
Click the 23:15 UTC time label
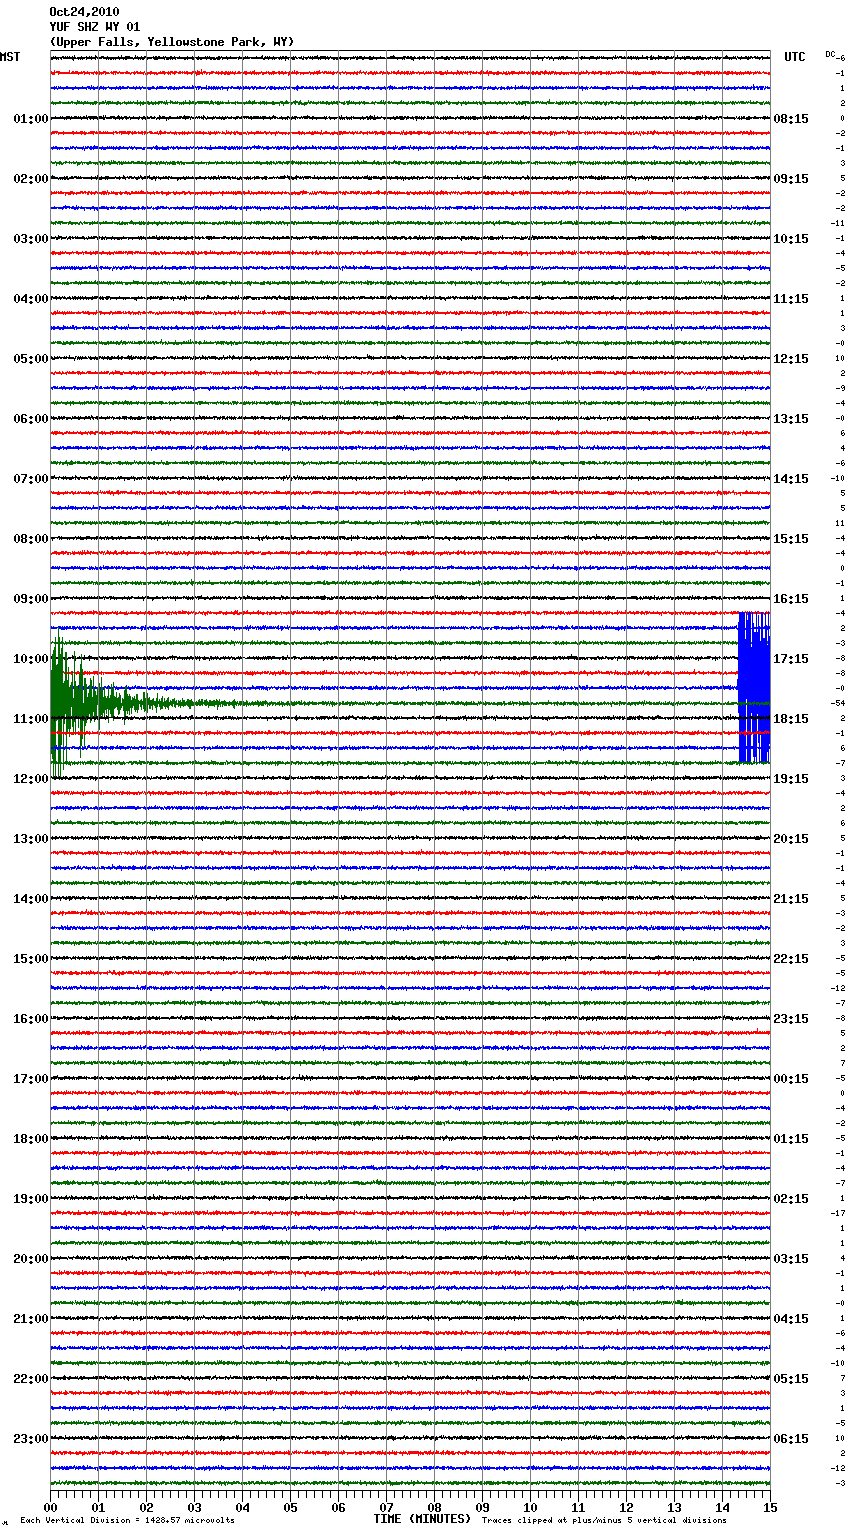point(791,1019)
